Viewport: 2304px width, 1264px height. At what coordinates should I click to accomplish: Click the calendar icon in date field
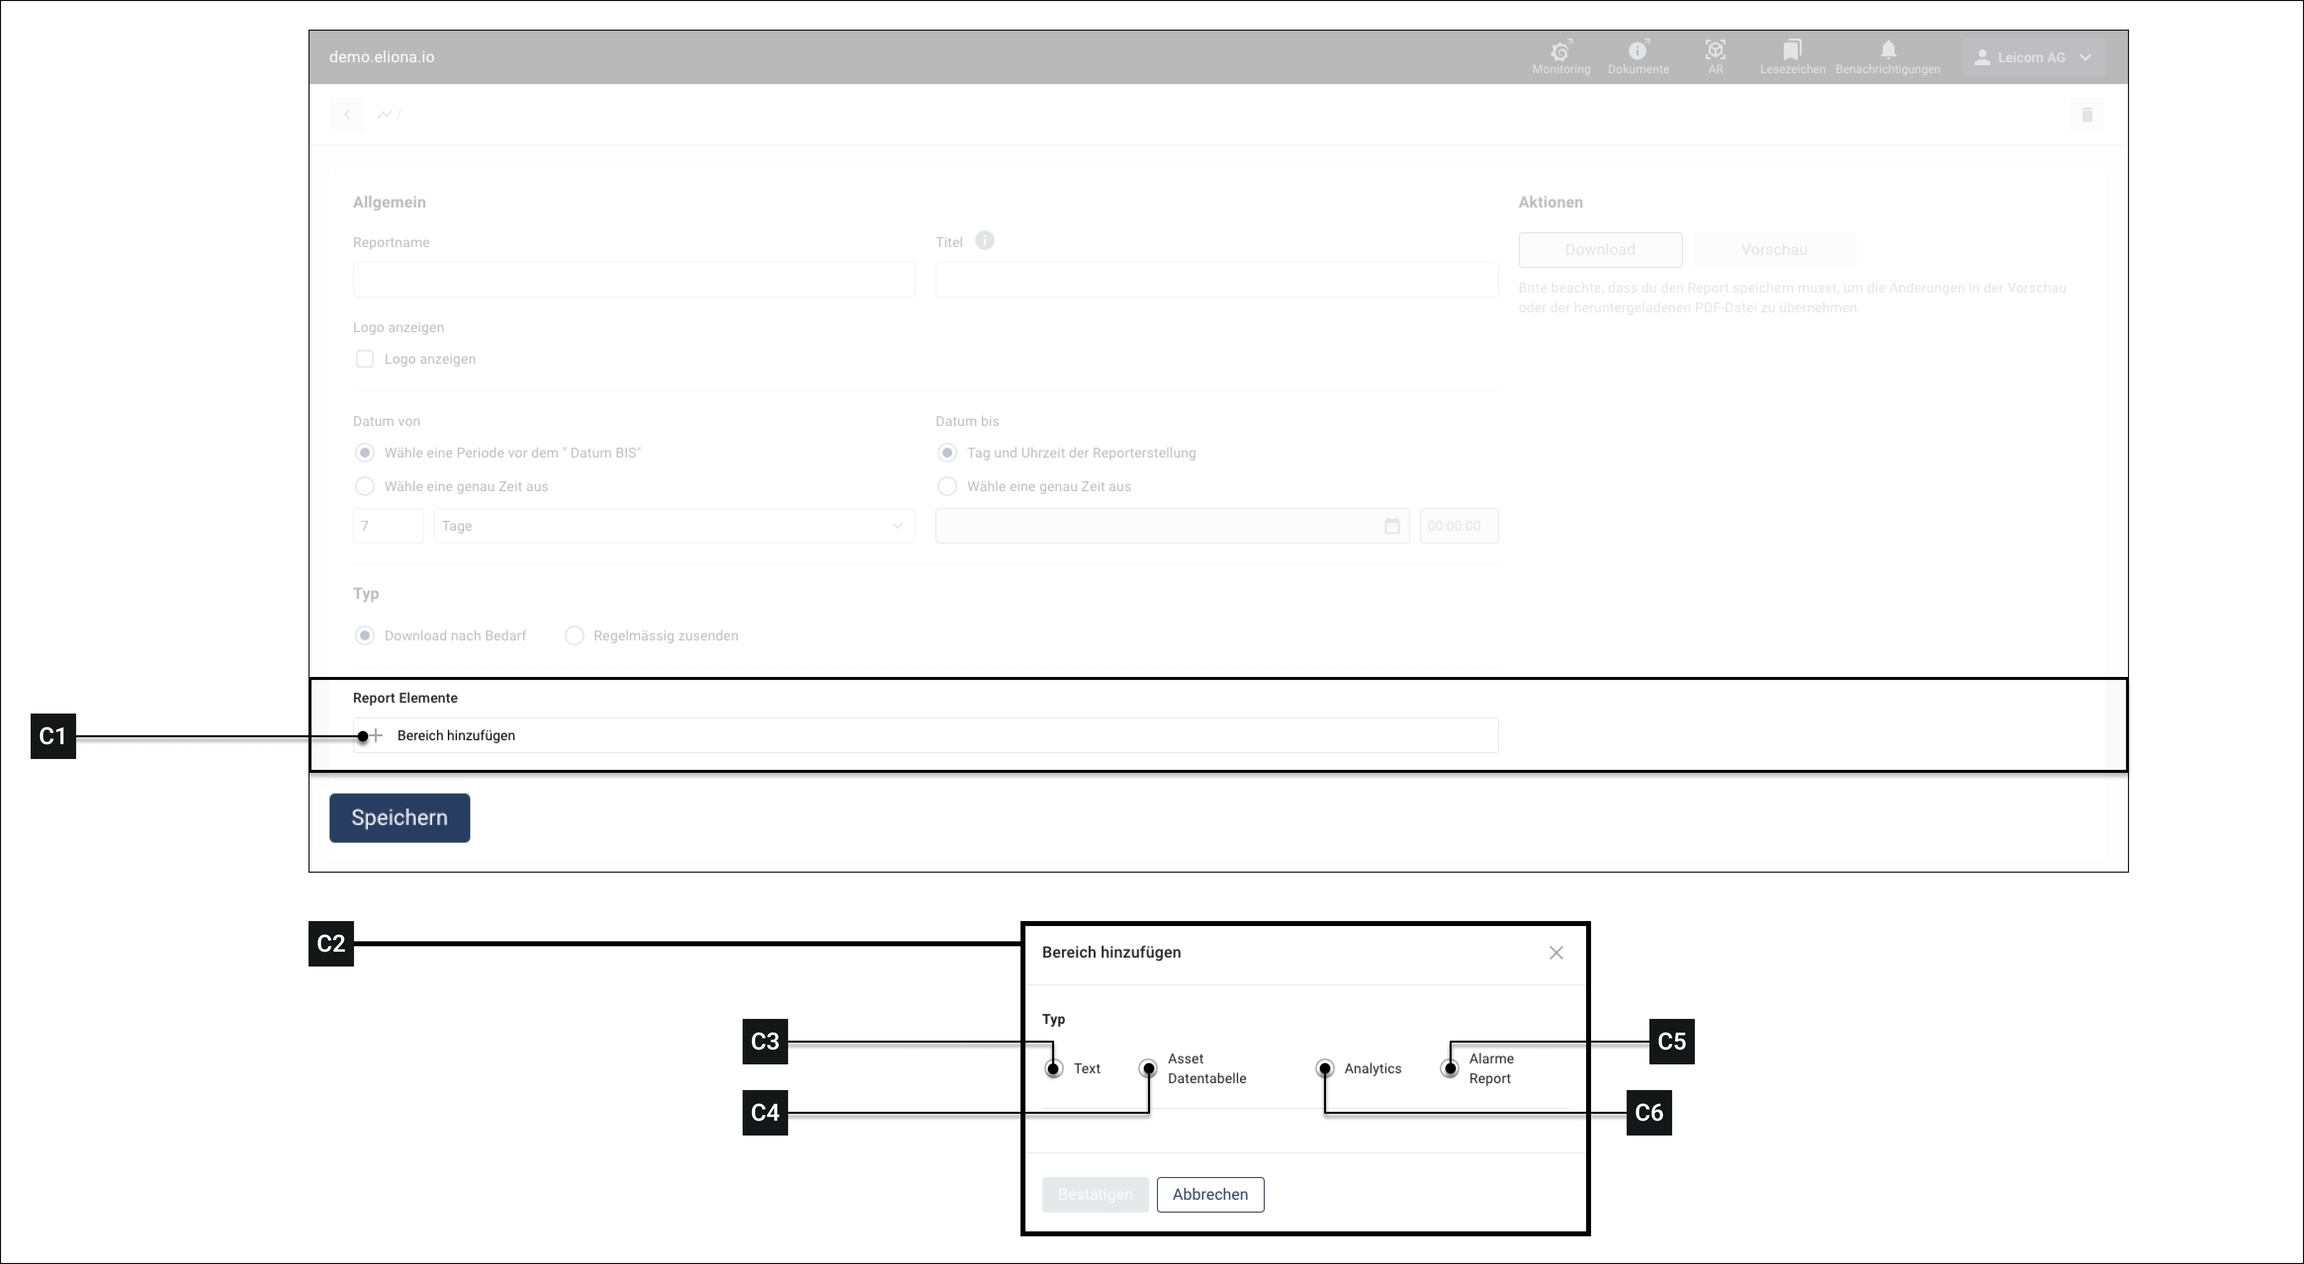point(1391,526)
